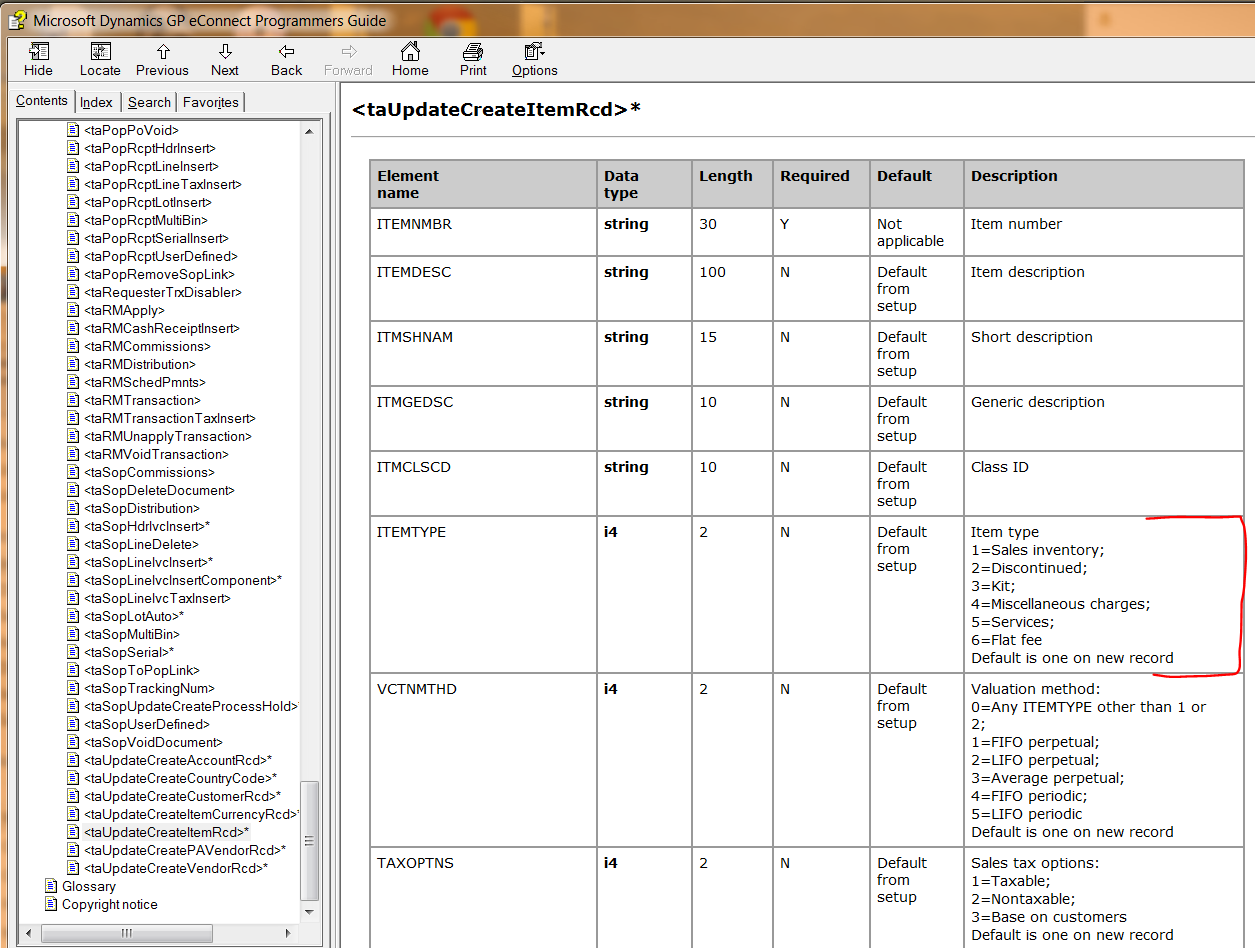Open the Options dropdown menu
The height and width of the screenshot is (948, 1255).
pyautogui.click(x=535, y=60)
